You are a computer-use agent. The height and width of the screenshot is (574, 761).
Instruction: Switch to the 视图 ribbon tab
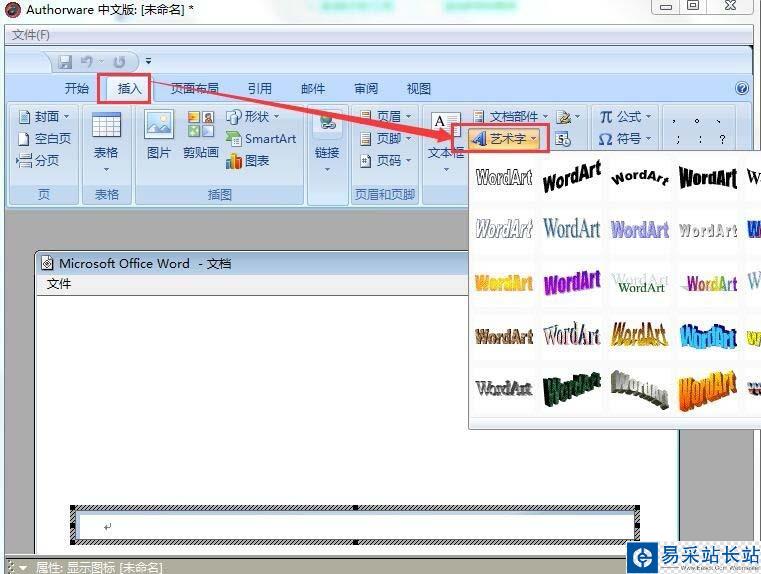point(418,88)
